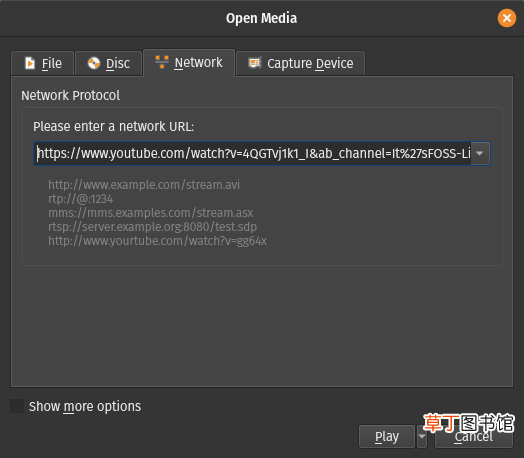Close the Open Media dialog with orange X
The width and height of the screenshot is (524, 458).
tap(507, 18)
